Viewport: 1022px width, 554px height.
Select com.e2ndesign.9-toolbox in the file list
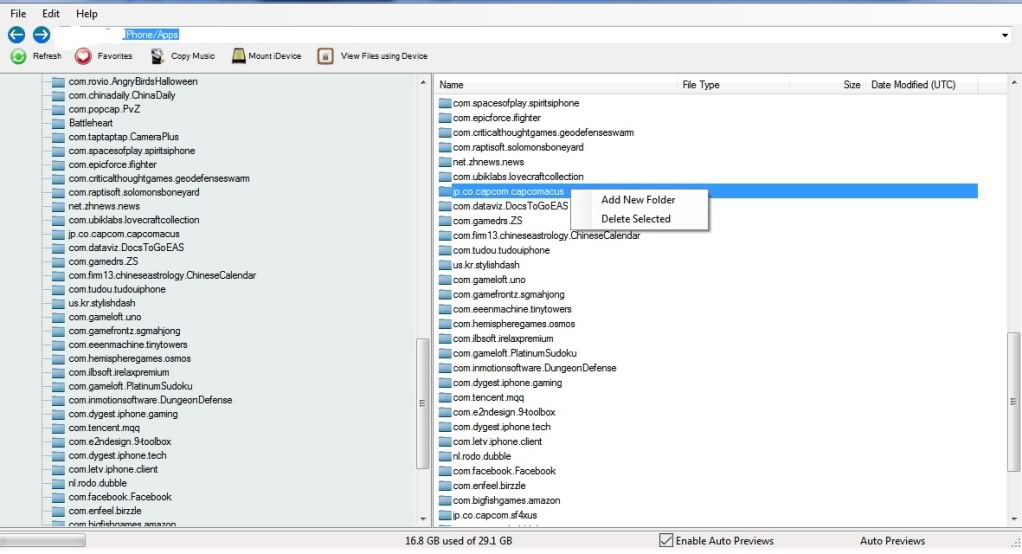click(x=504, y=412)
